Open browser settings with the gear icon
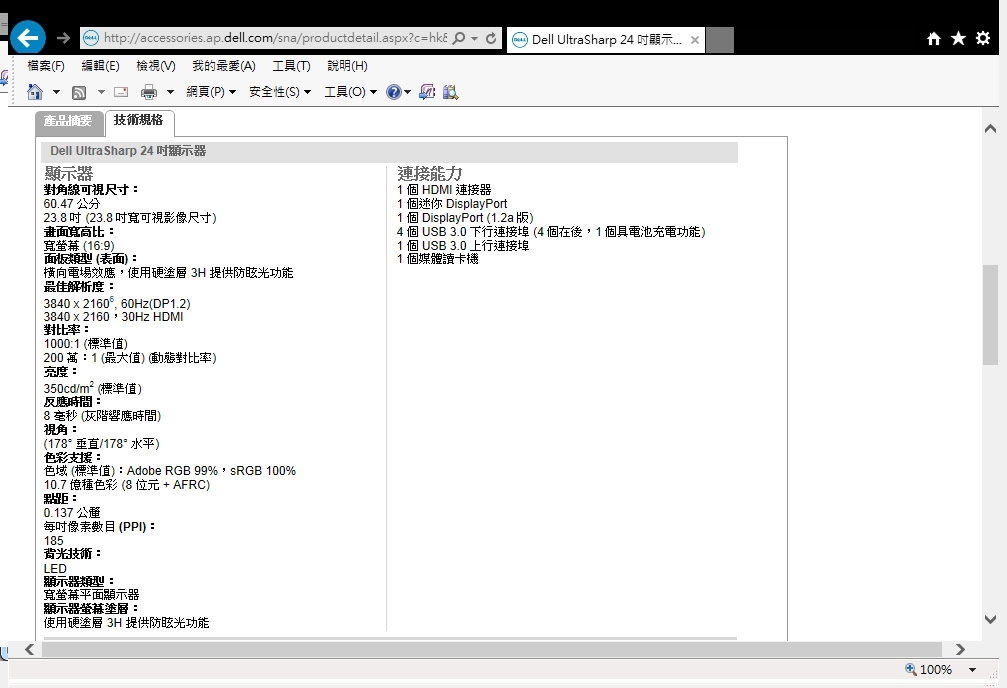 click(983, 38)
